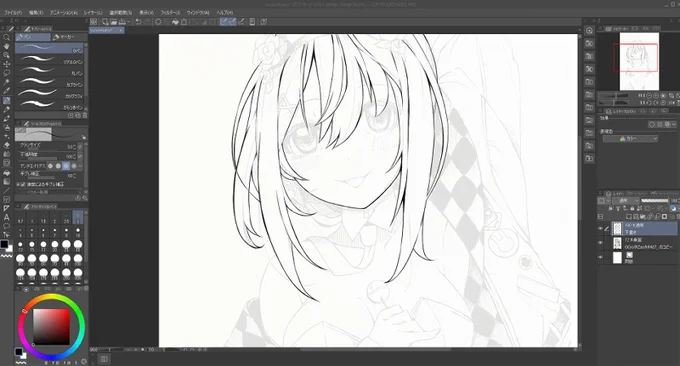Hide the 用紙 paper layer via eye icon
Viewport: 680px width, 366px height.
[601, 257]
